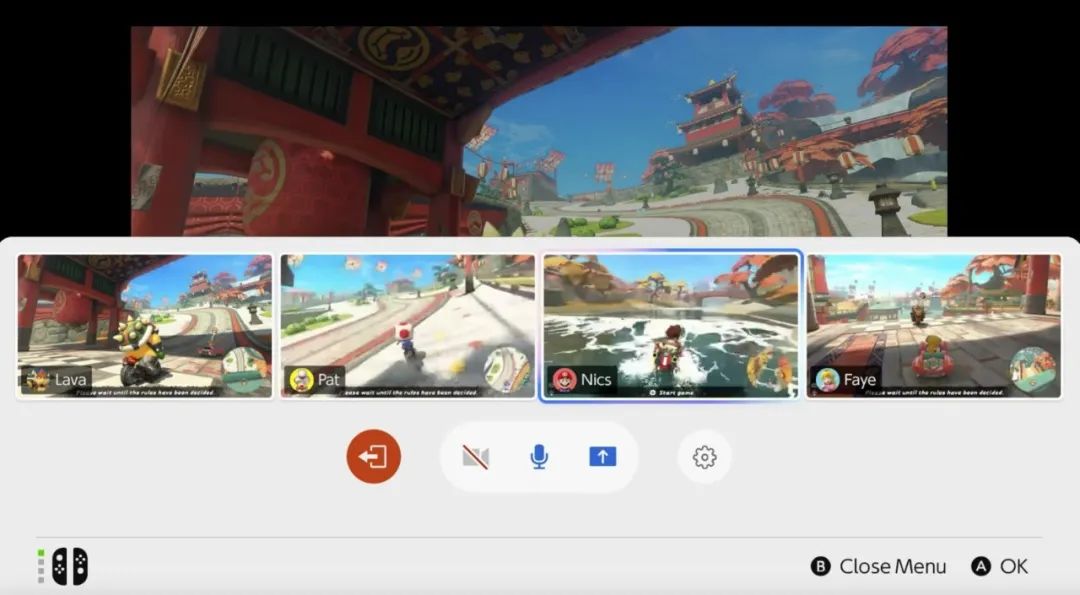Open the GameChat settings gear
The height and width of the screenshot is (595, 1080).
click(704, 457)
